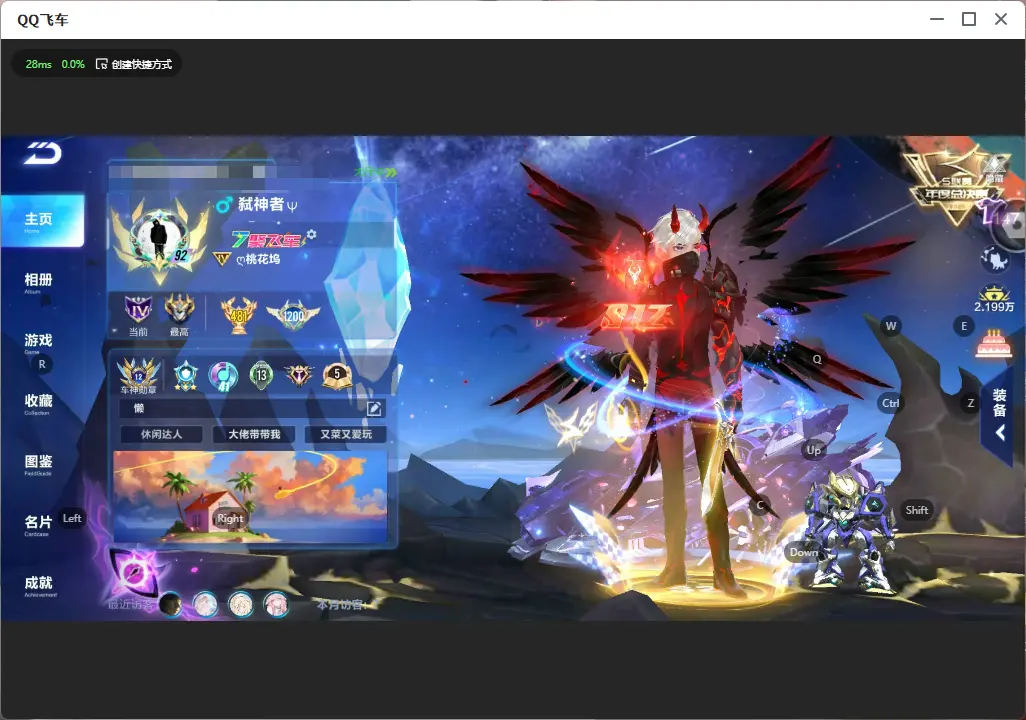Click the Z key overlay button
Image resolution: width=1026 pixels, height=720 pixels.
pyautogui.click(x=971, y=403)
